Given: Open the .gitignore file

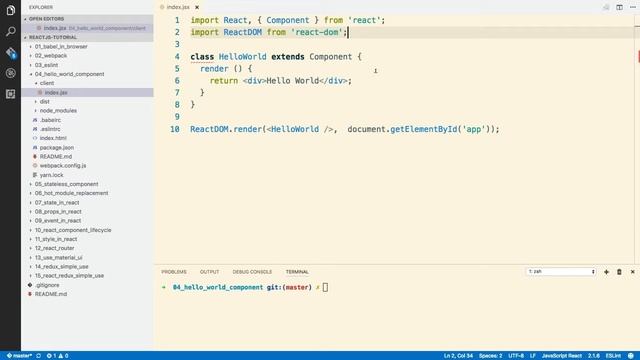Looking at the screenshot, I should point(47,285).
